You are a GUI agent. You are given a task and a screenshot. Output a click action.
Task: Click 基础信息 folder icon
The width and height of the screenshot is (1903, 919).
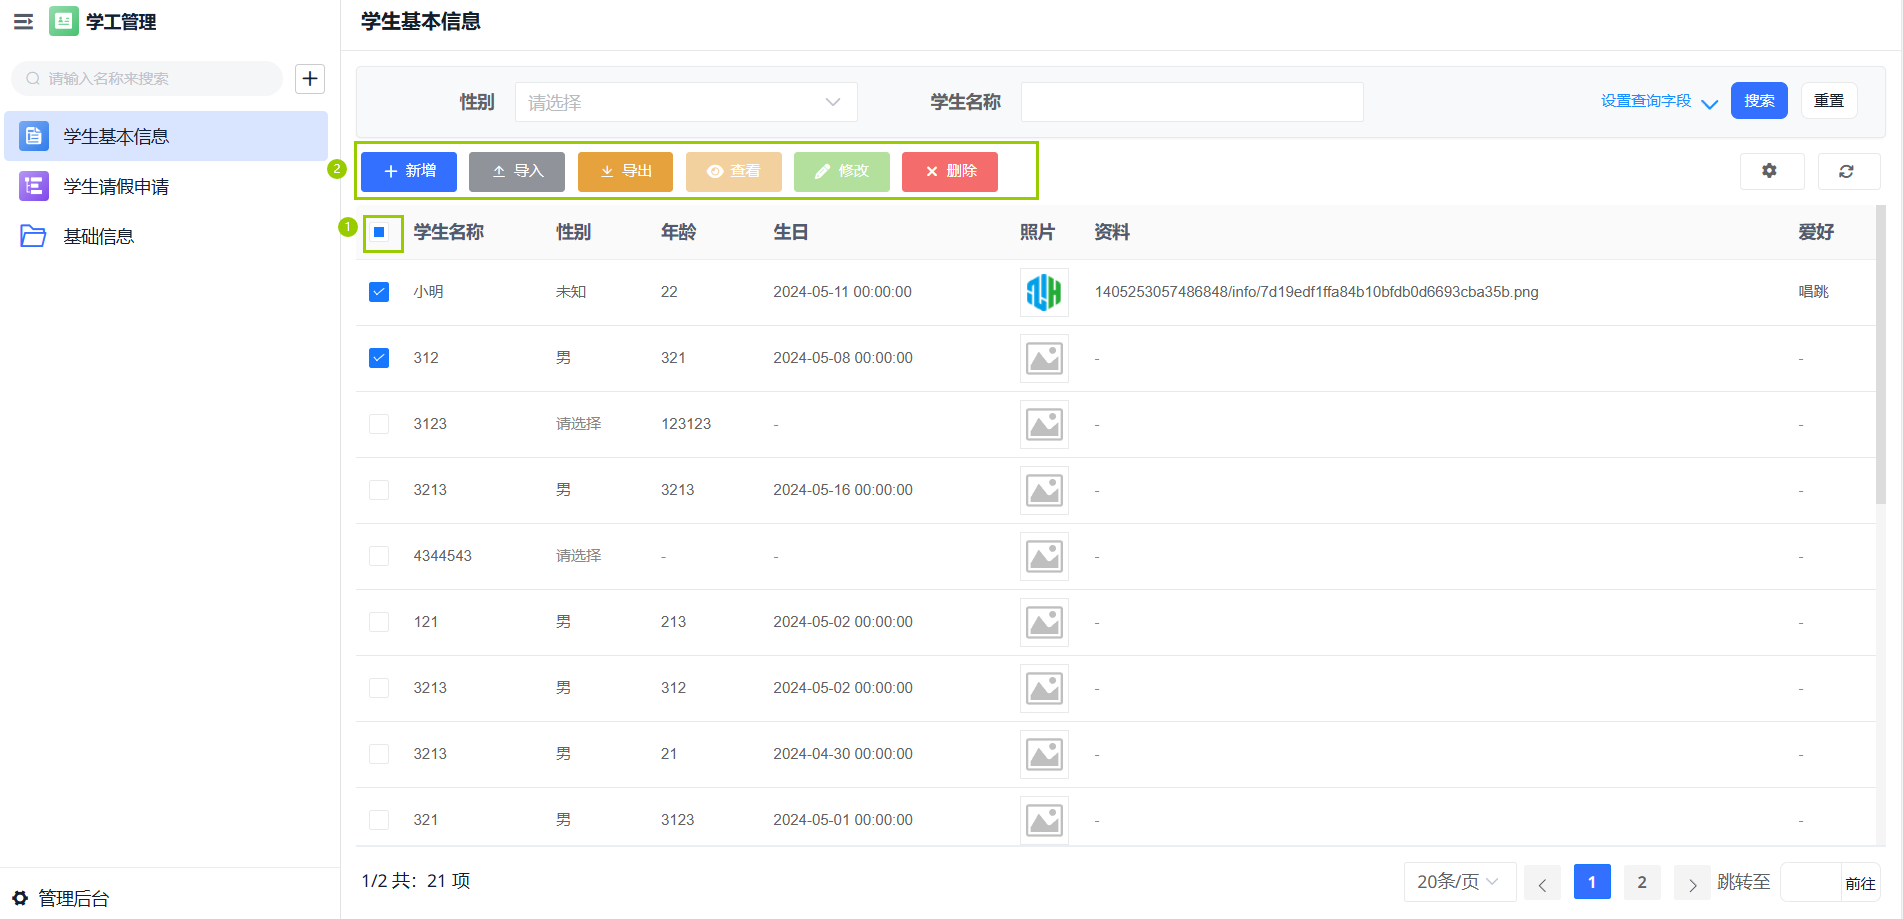[x=34, y=236]
